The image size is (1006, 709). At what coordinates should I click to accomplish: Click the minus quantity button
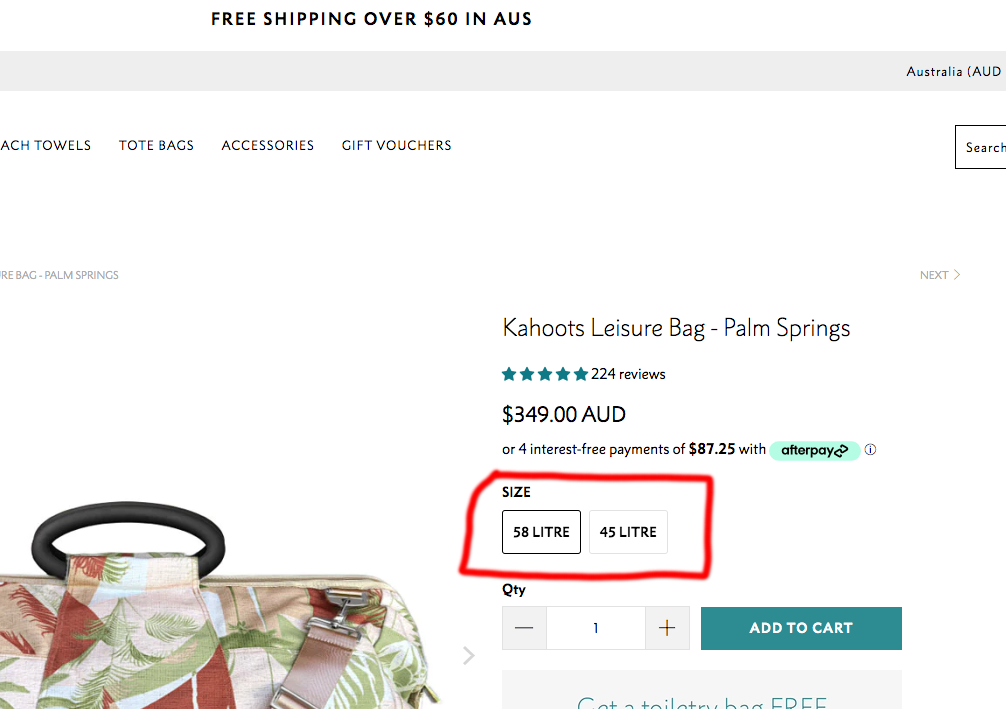click(524, 628)
